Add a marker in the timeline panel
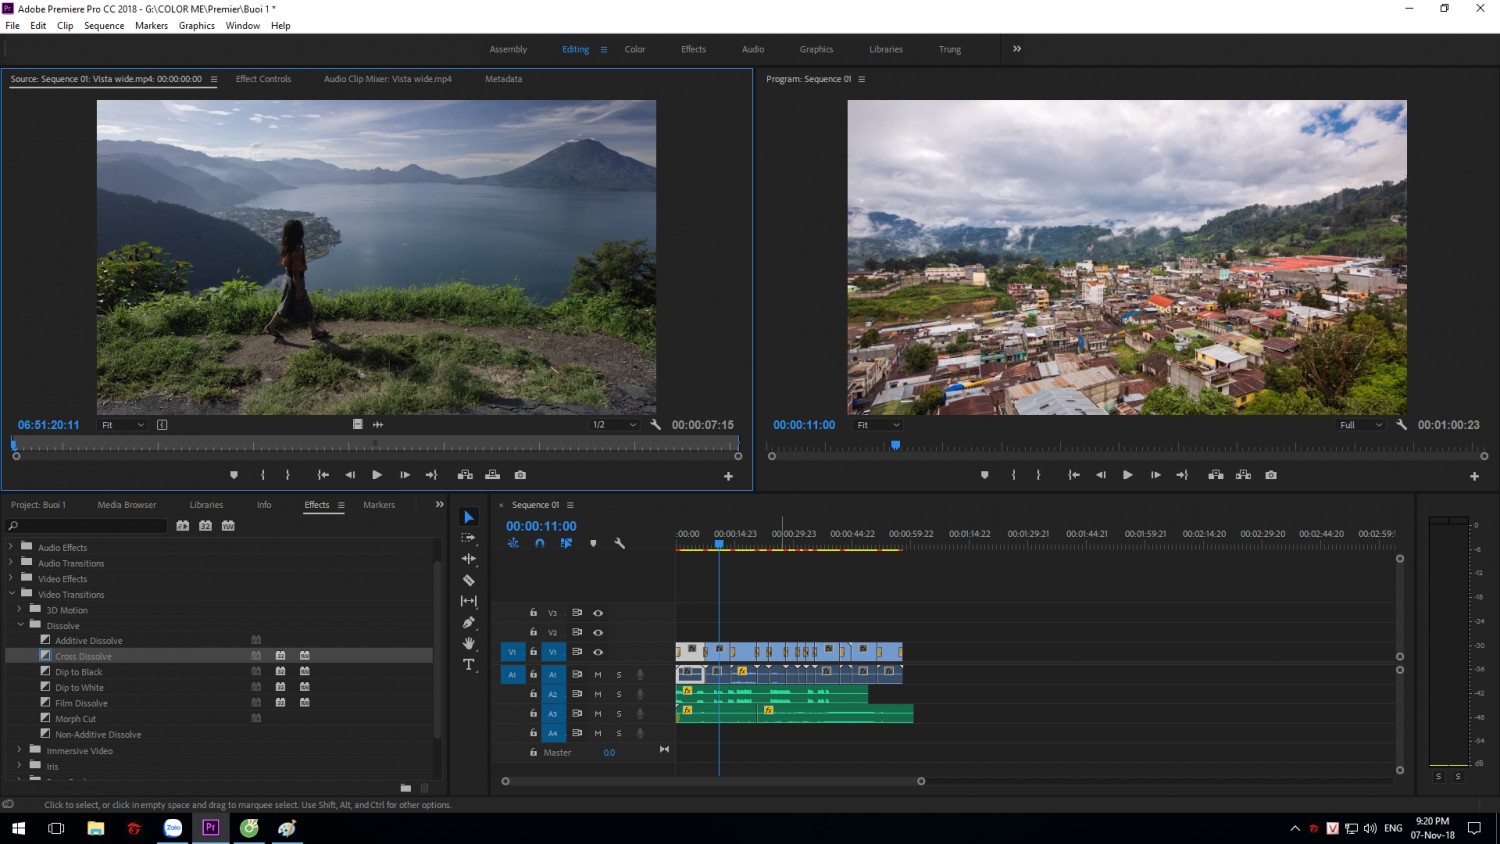The width and height of the screenshot is (1500, 844). tap(593, 543)
